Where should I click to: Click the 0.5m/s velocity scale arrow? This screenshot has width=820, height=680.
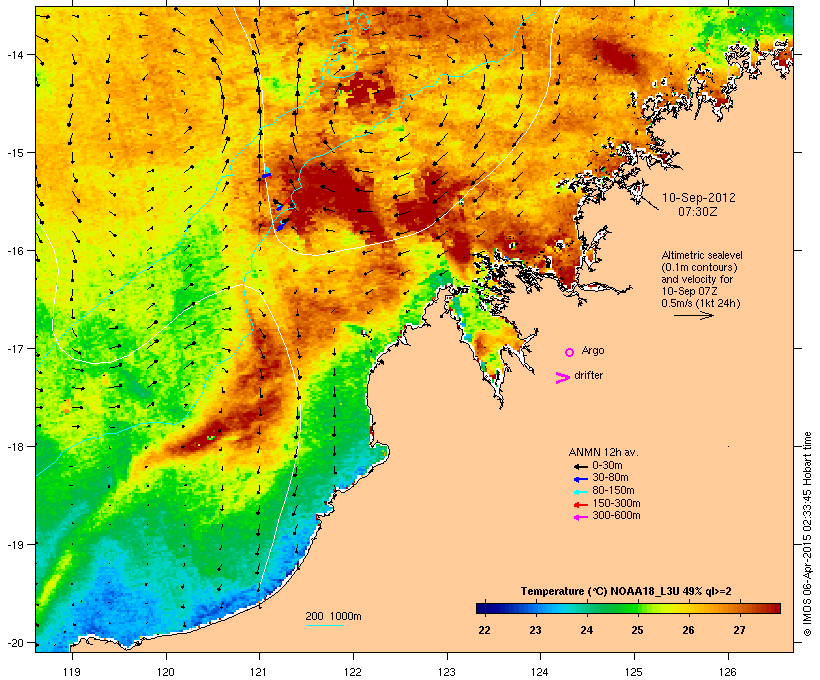pyautogui.click(x=693, y=315)
